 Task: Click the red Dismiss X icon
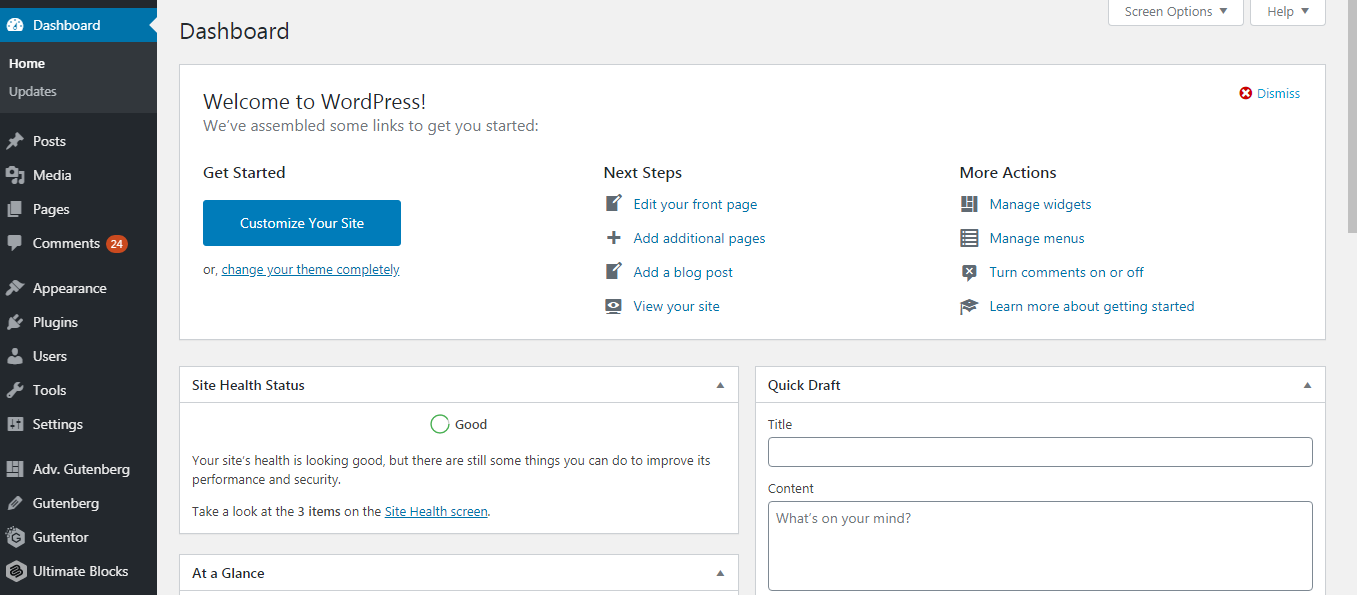pos(1246,93)
